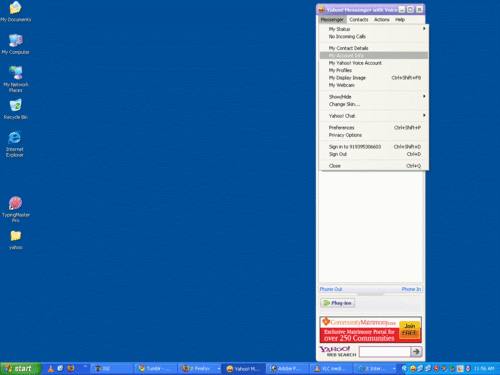Image resolution: width=500 pixels, height=375 pixels.
Task: Switch to Tumblr Chrome taskbar button
Action: point(155,369)
